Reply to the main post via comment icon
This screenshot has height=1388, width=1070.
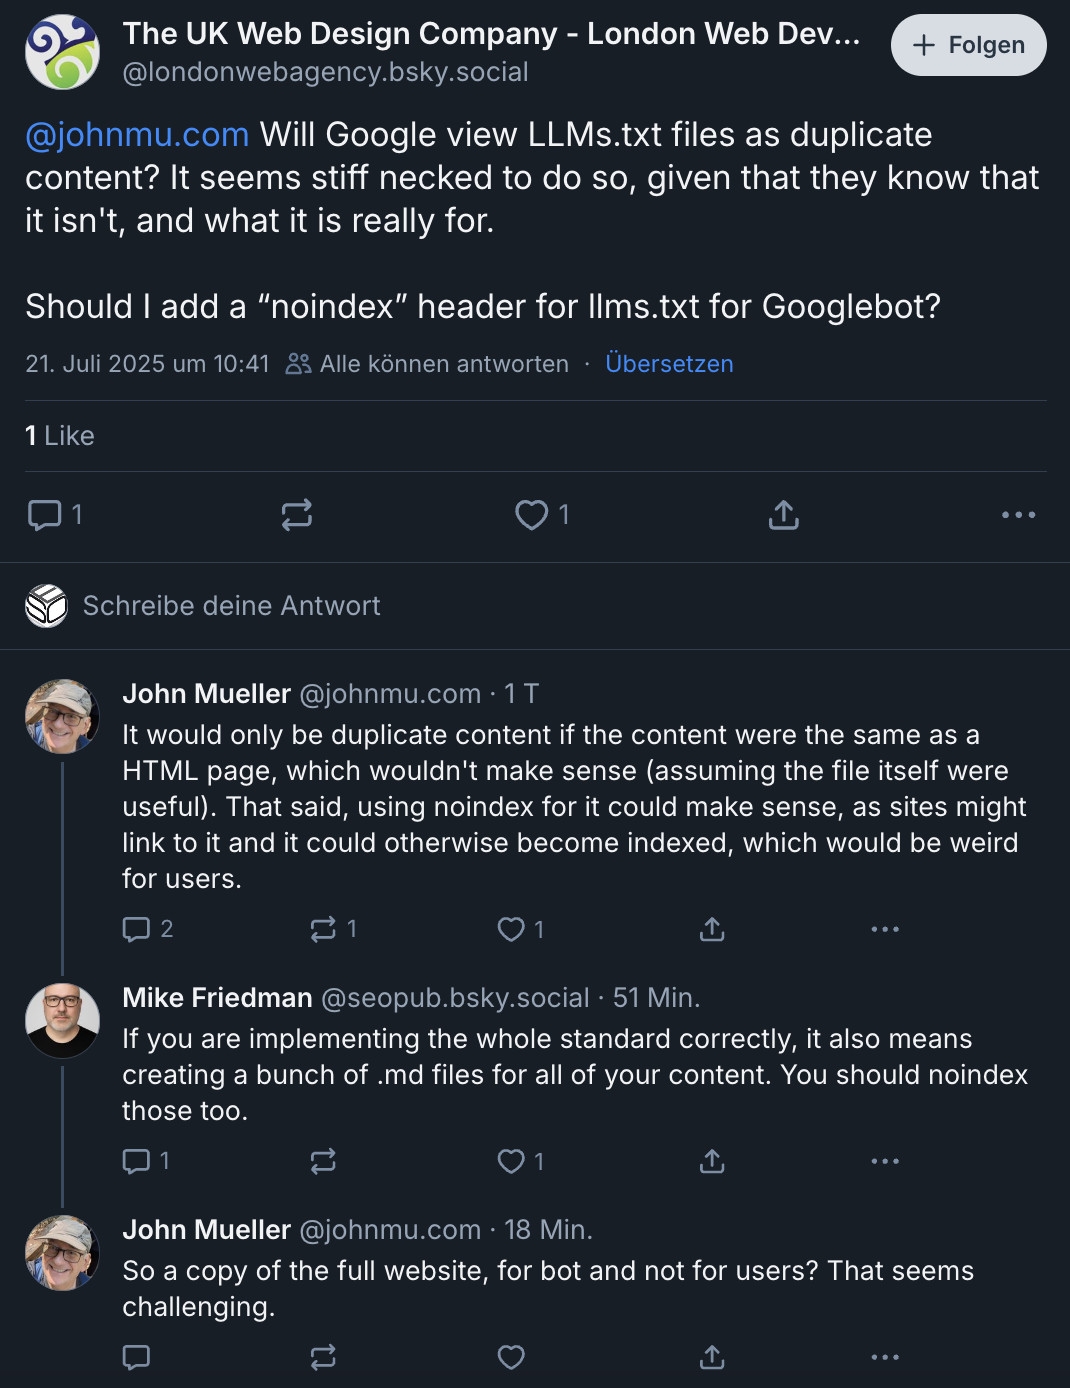pyautogui.click(x=45, y=515)
